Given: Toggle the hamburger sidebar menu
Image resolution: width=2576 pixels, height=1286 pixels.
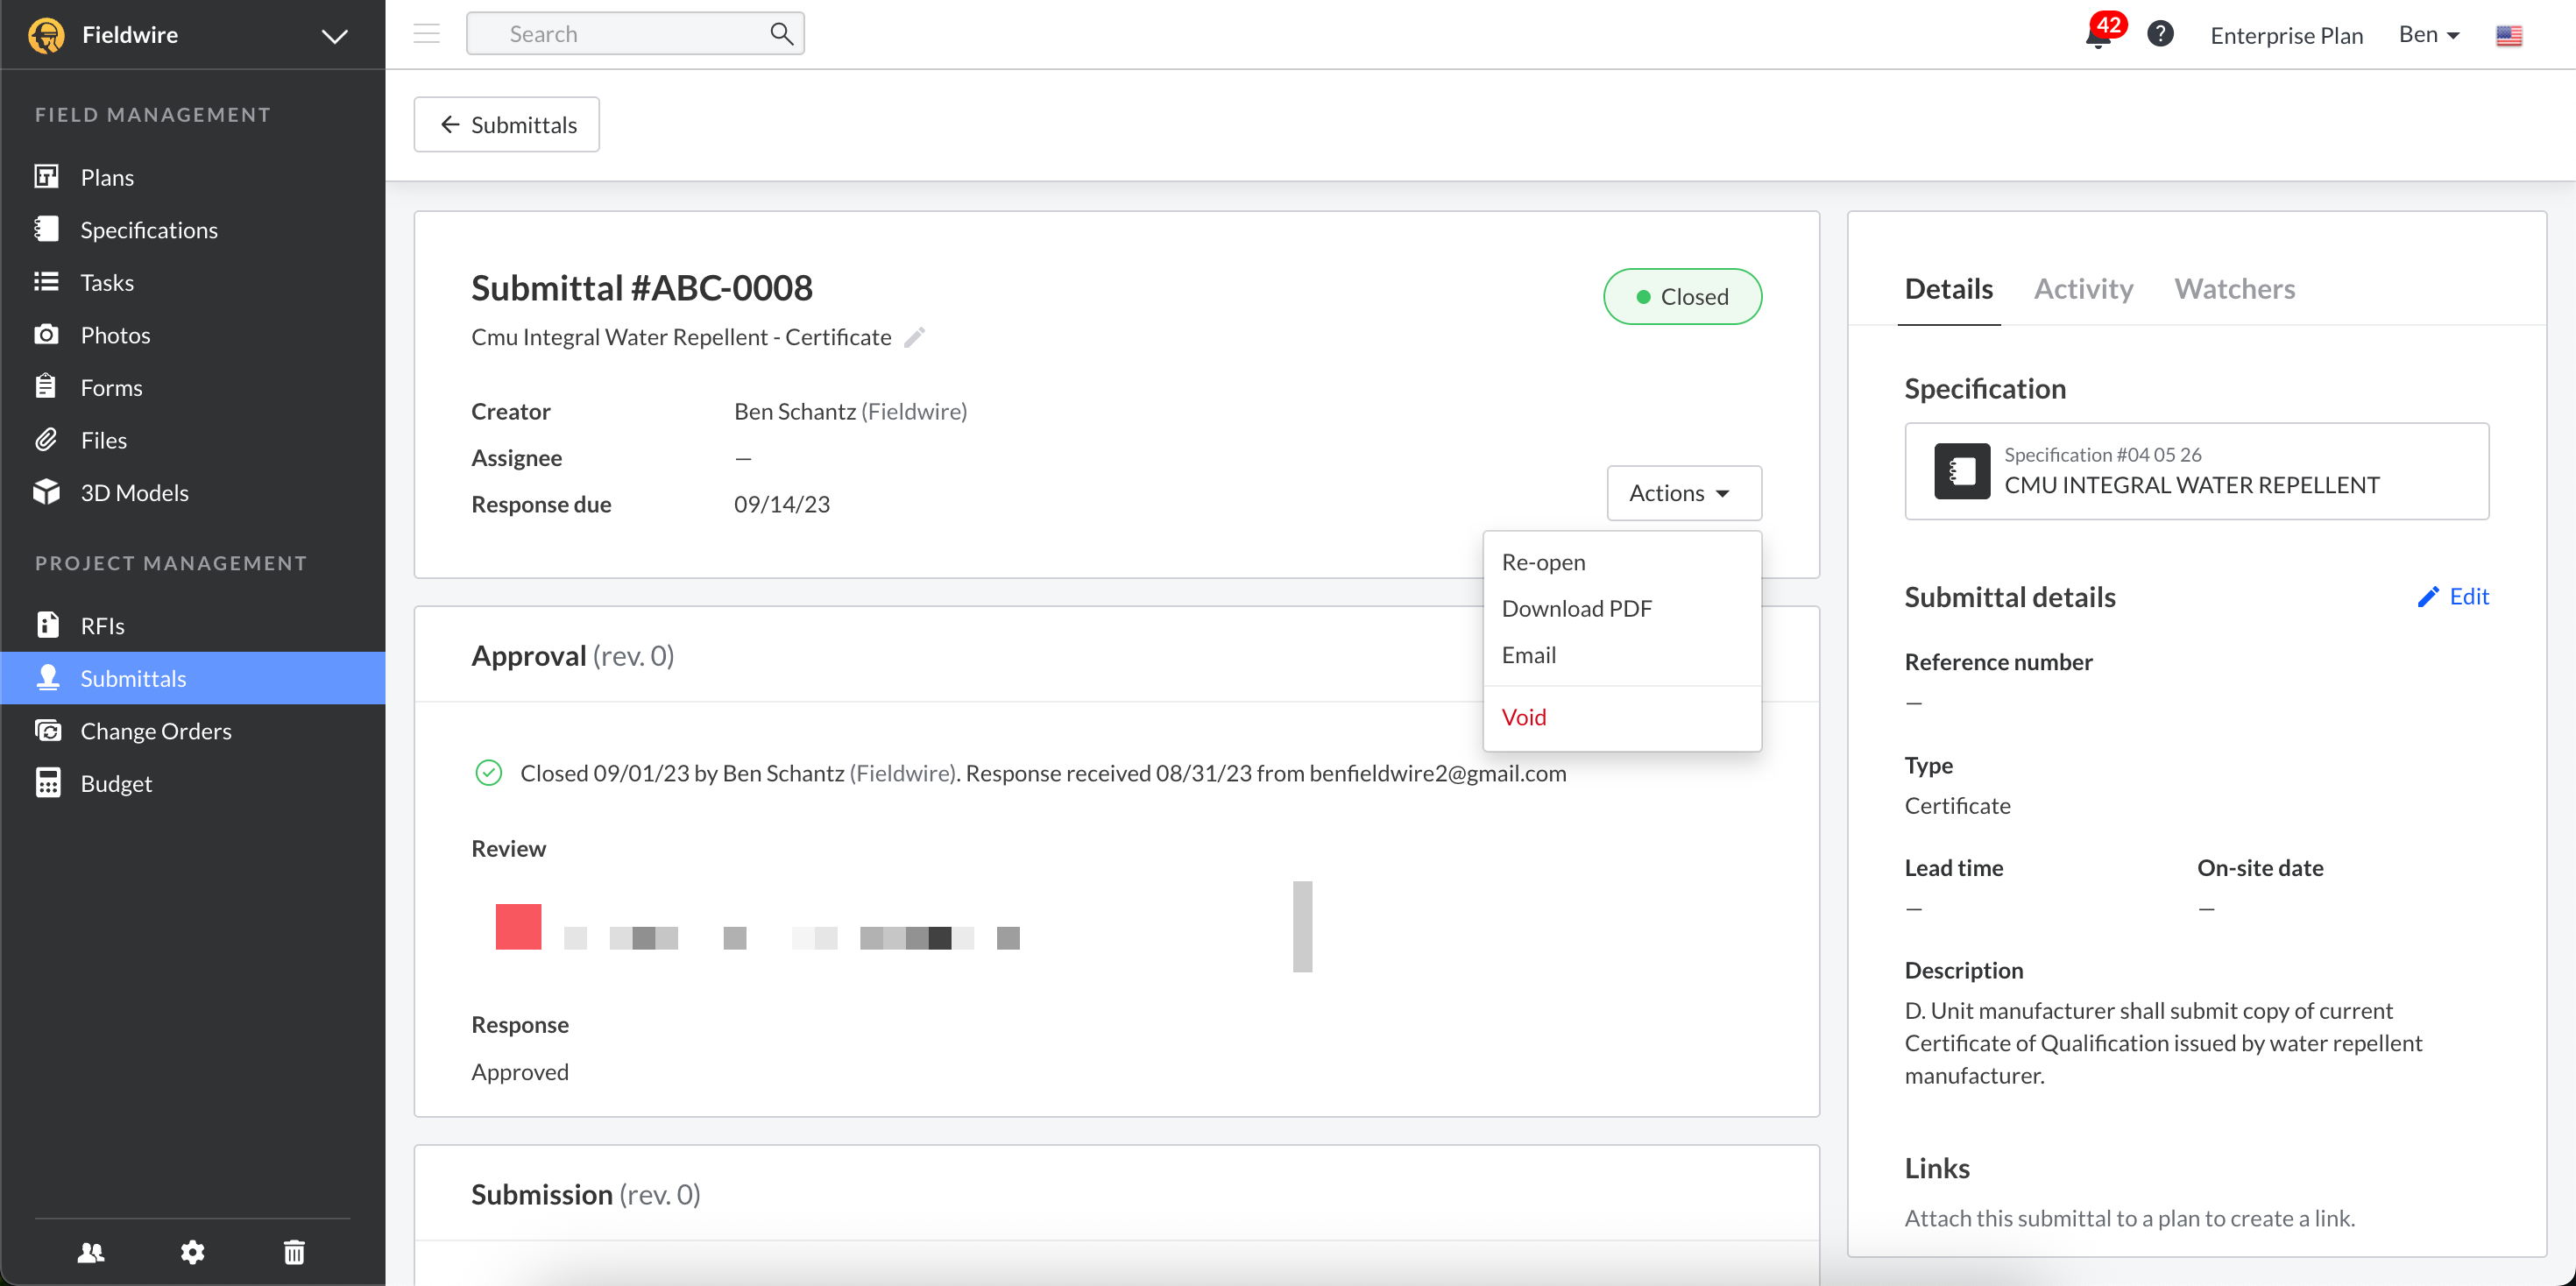Looking at the screenshot, I should tap(427, 34).
